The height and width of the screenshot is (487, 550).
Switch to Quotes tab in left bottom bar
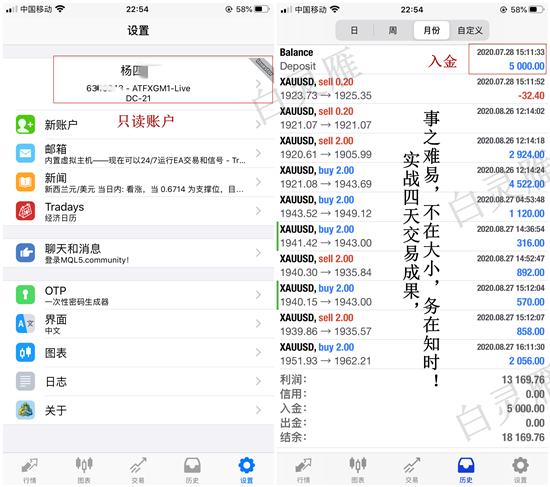click(29, 470)
